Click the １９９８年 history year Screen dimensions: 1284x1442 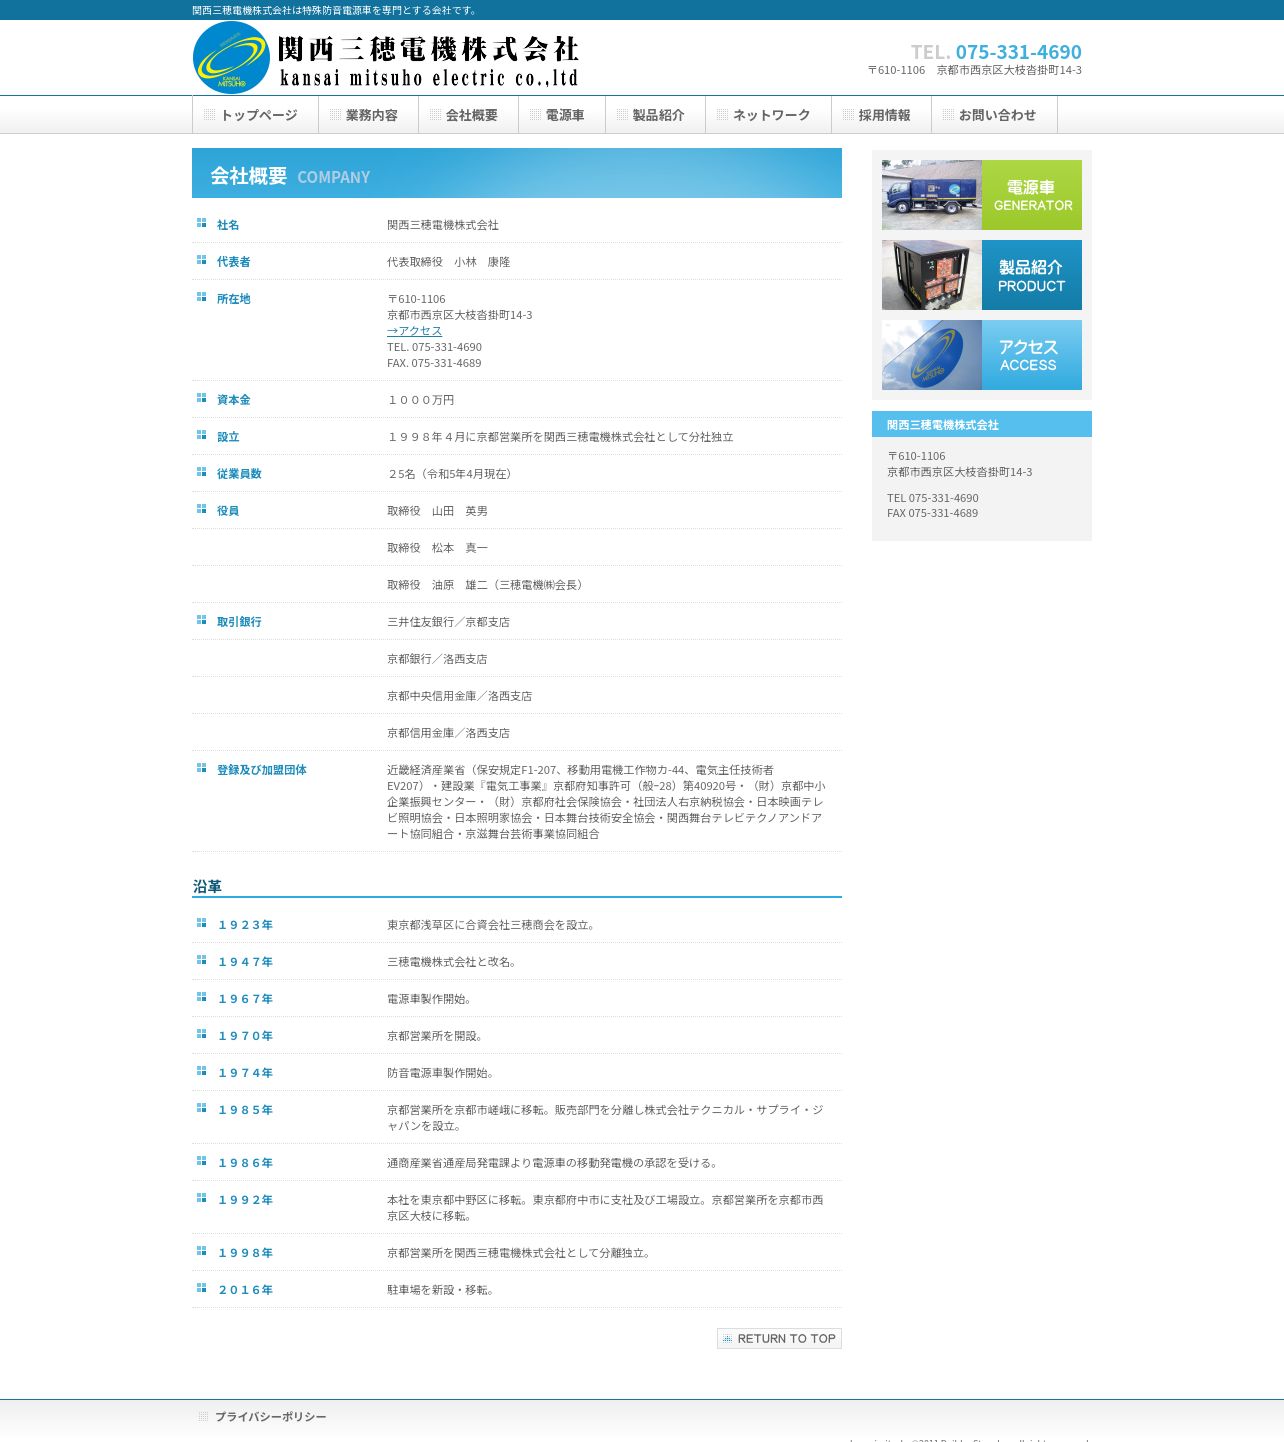[x=245, y=1253]
